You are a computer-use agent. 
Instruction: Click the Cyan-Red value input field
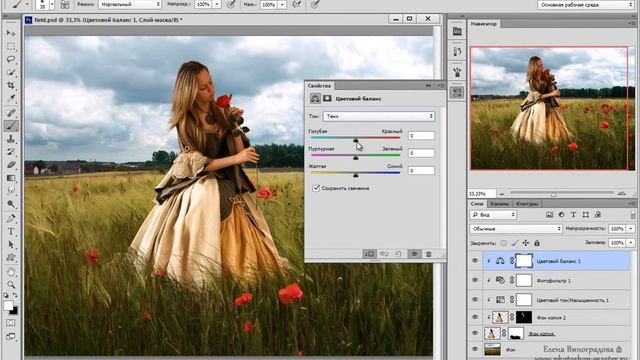point(421,136)
